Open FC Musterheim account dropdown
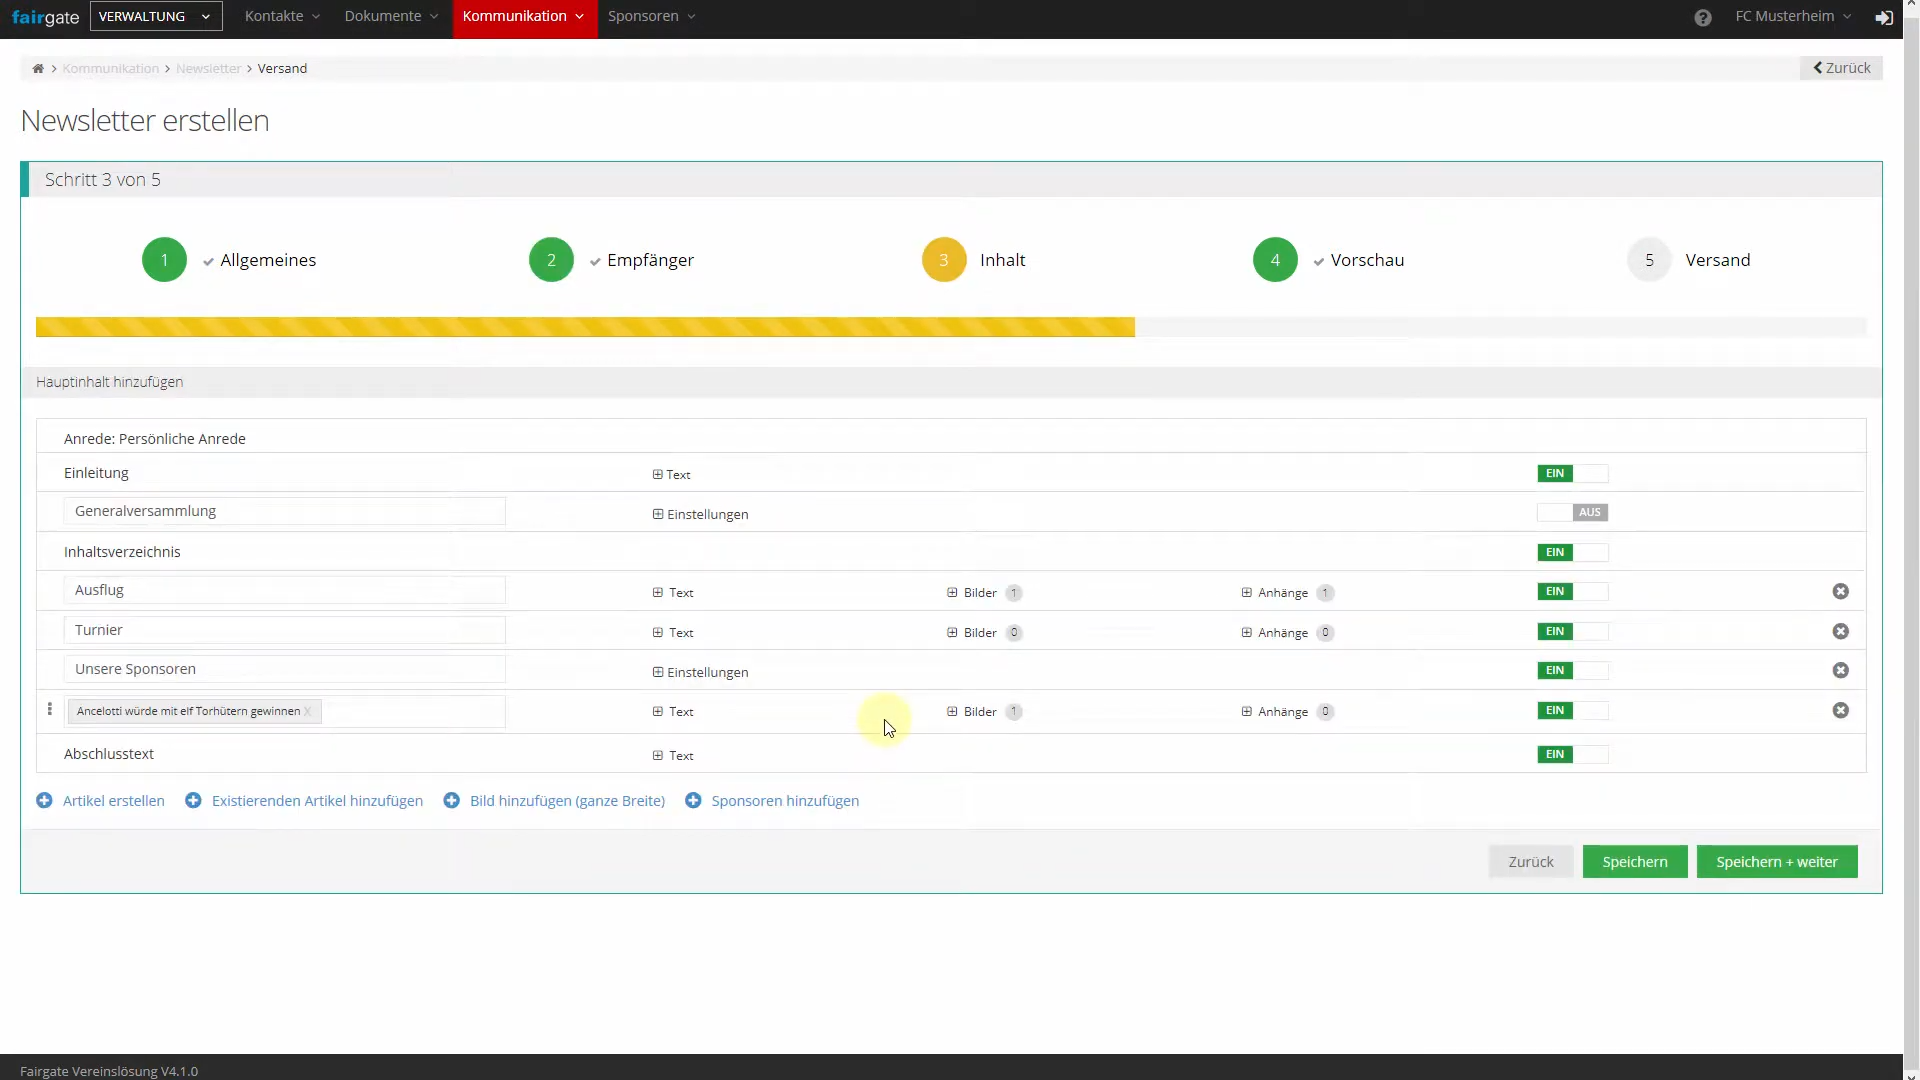Image resolution: width=1920 pixels, height=1080 pixels. pyautogui.click(x=1793, y=17)
